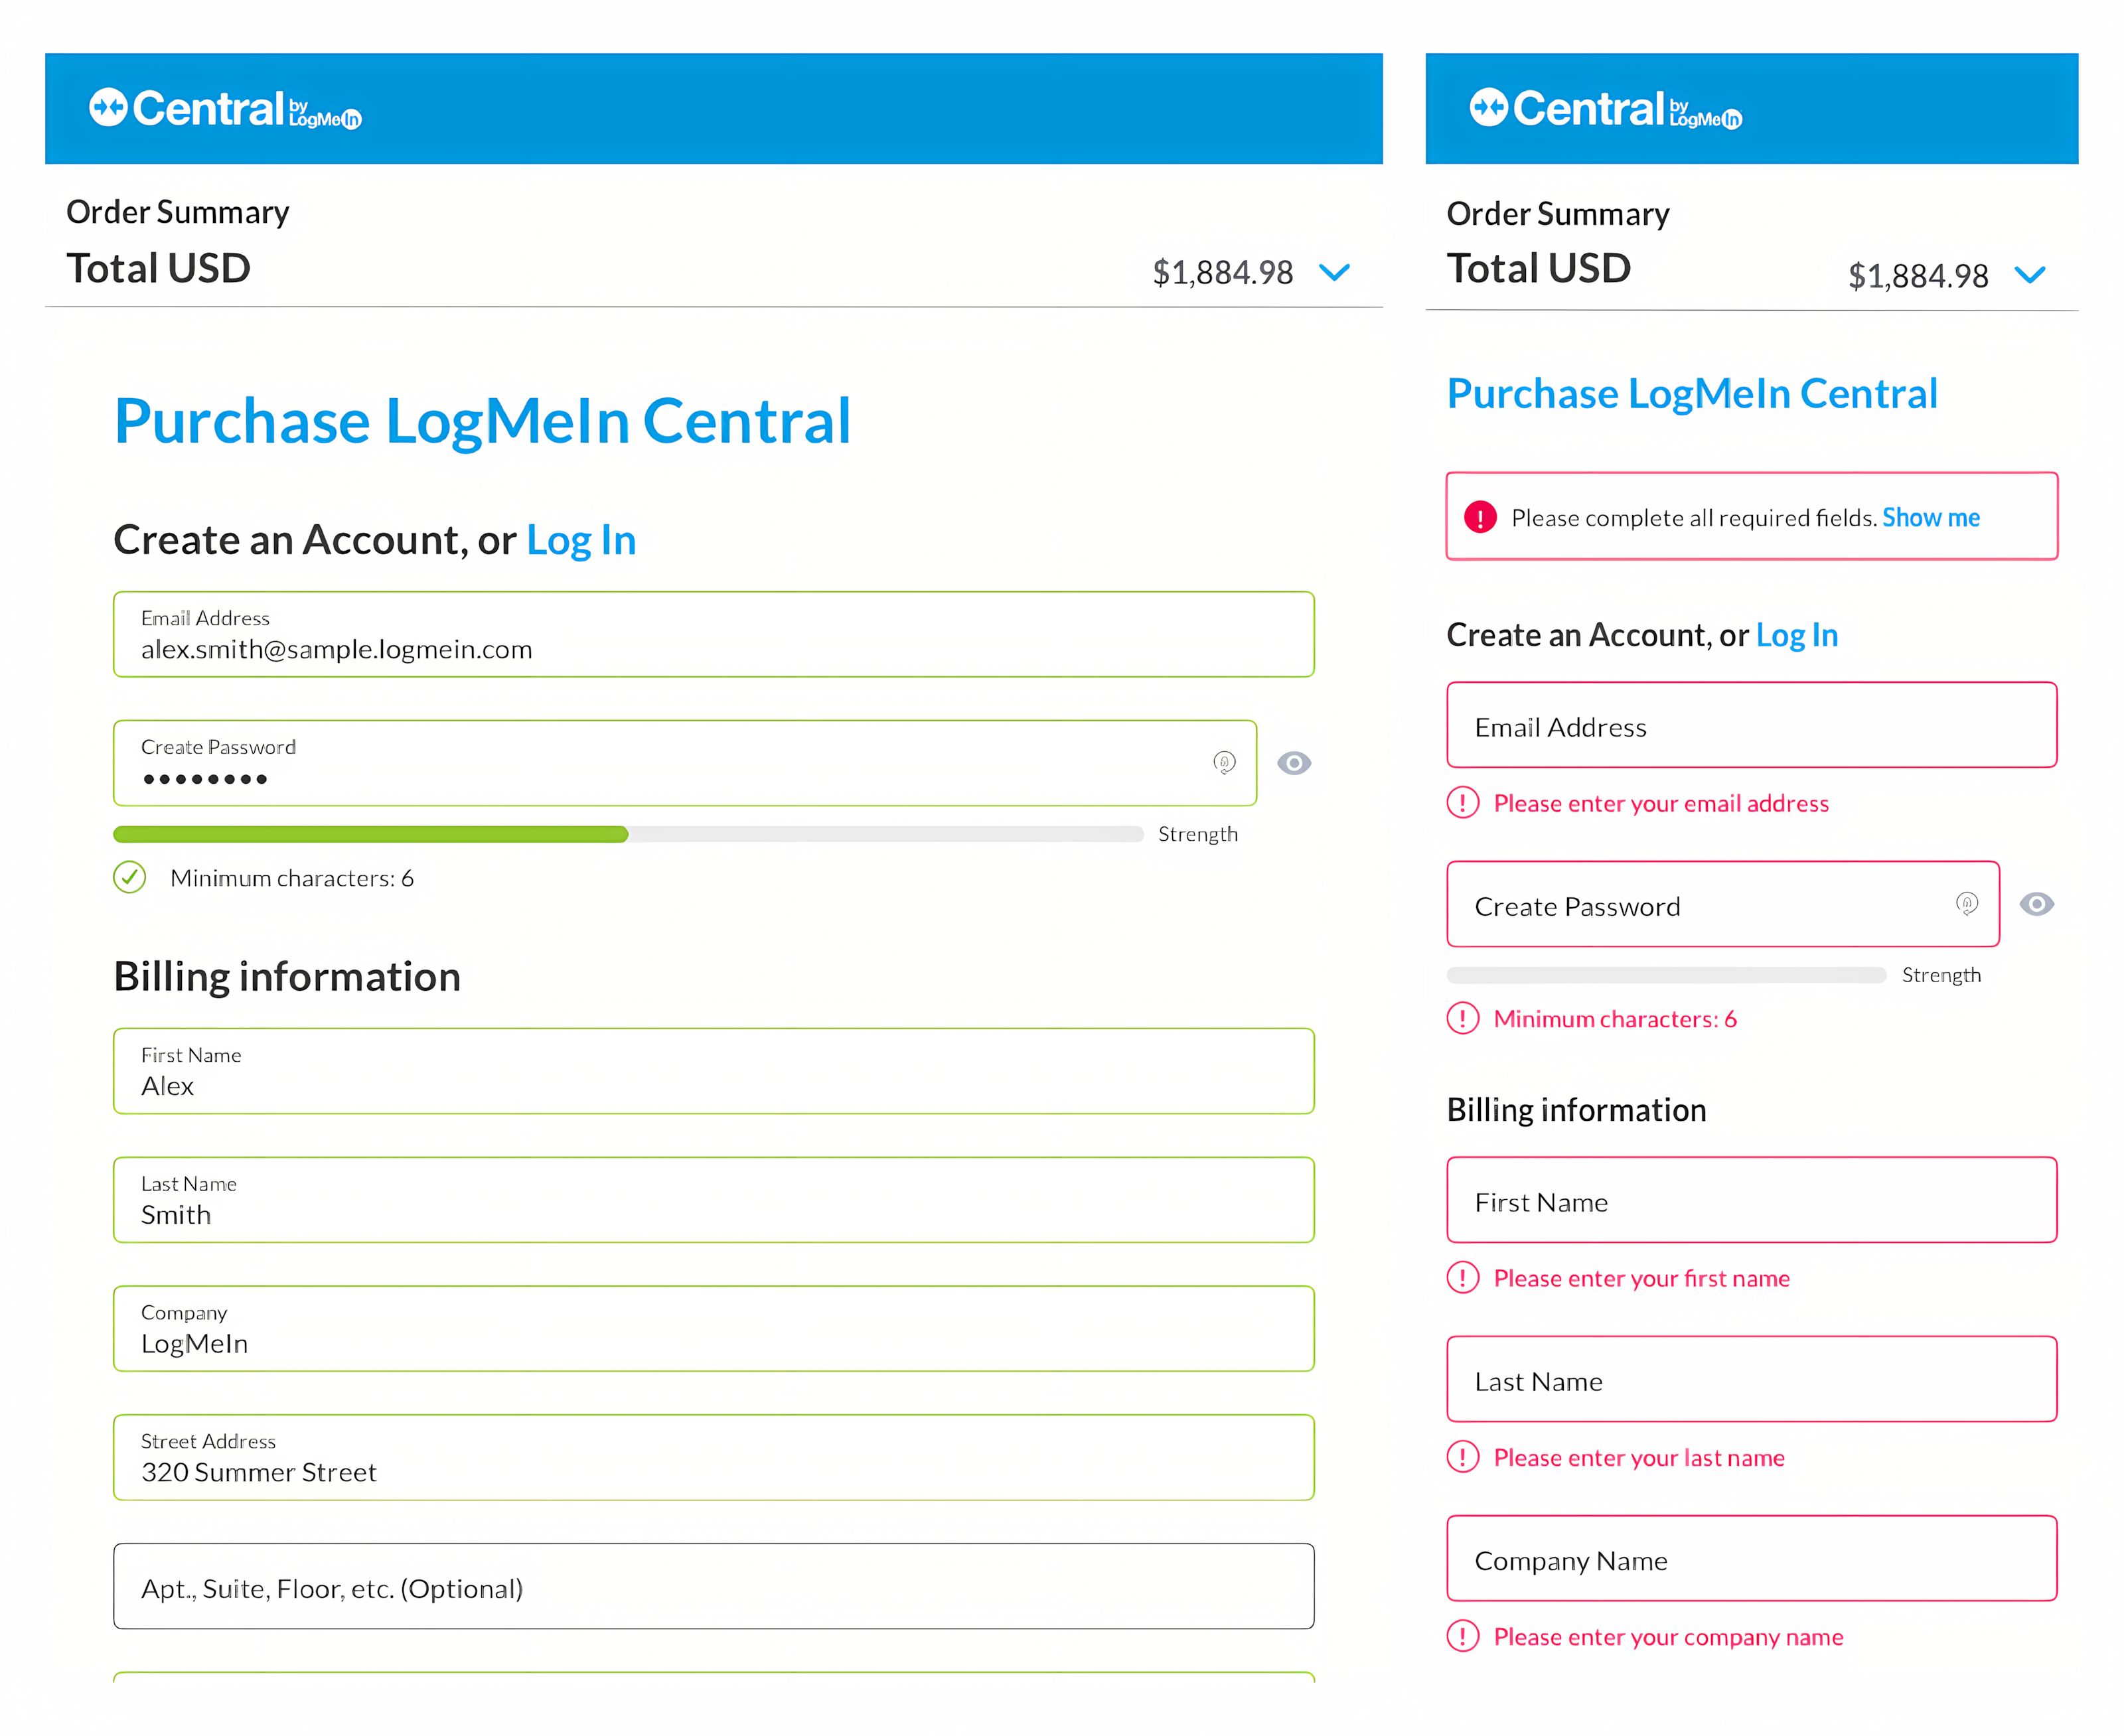Click warning icon beside company name error
The width and height of the screenshot is (2124, 1736).
[x=1462, y=1637]
